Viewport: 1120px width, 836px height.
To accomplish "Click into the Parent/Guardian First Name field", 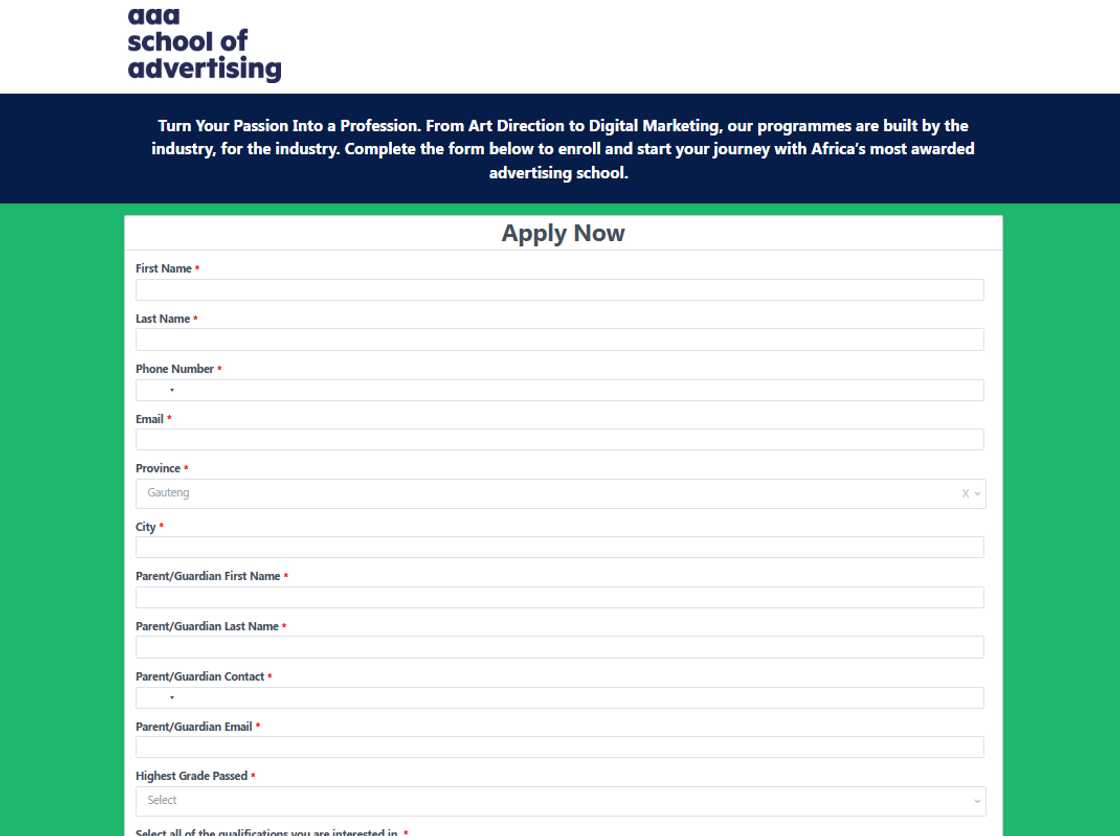I will point(560,596).
